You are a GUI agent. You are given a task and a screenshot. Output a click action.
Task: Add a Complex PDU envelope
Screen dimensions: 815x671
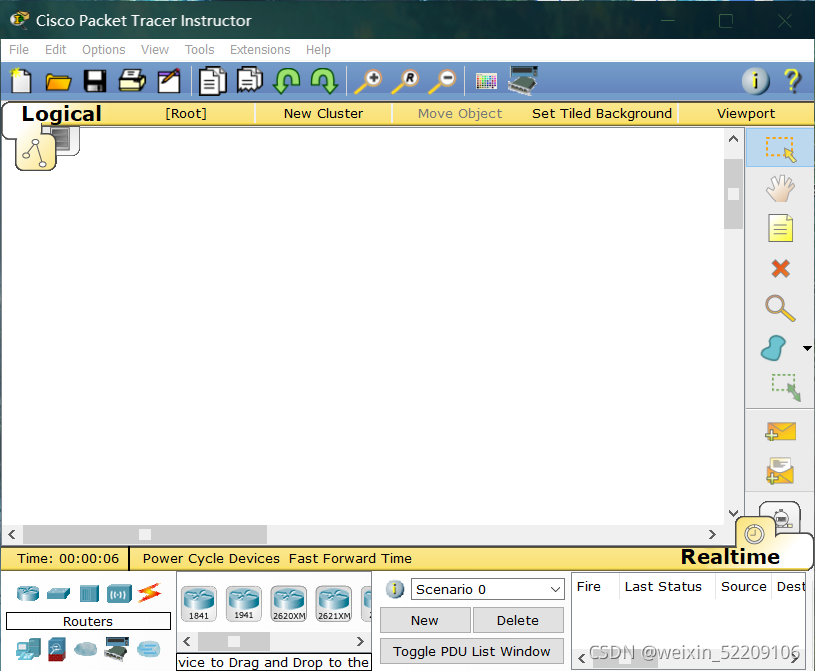coord(780,471)
